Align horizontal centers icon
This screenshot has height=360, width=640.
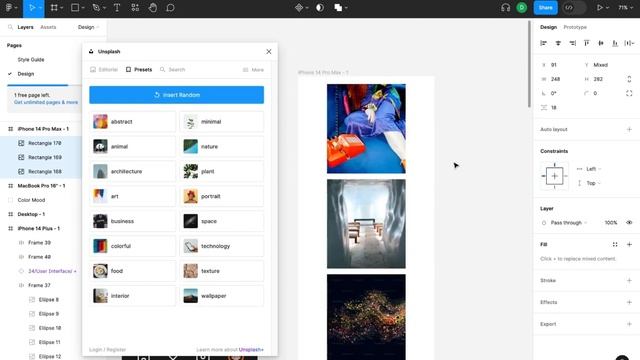(x=558, y=43)
